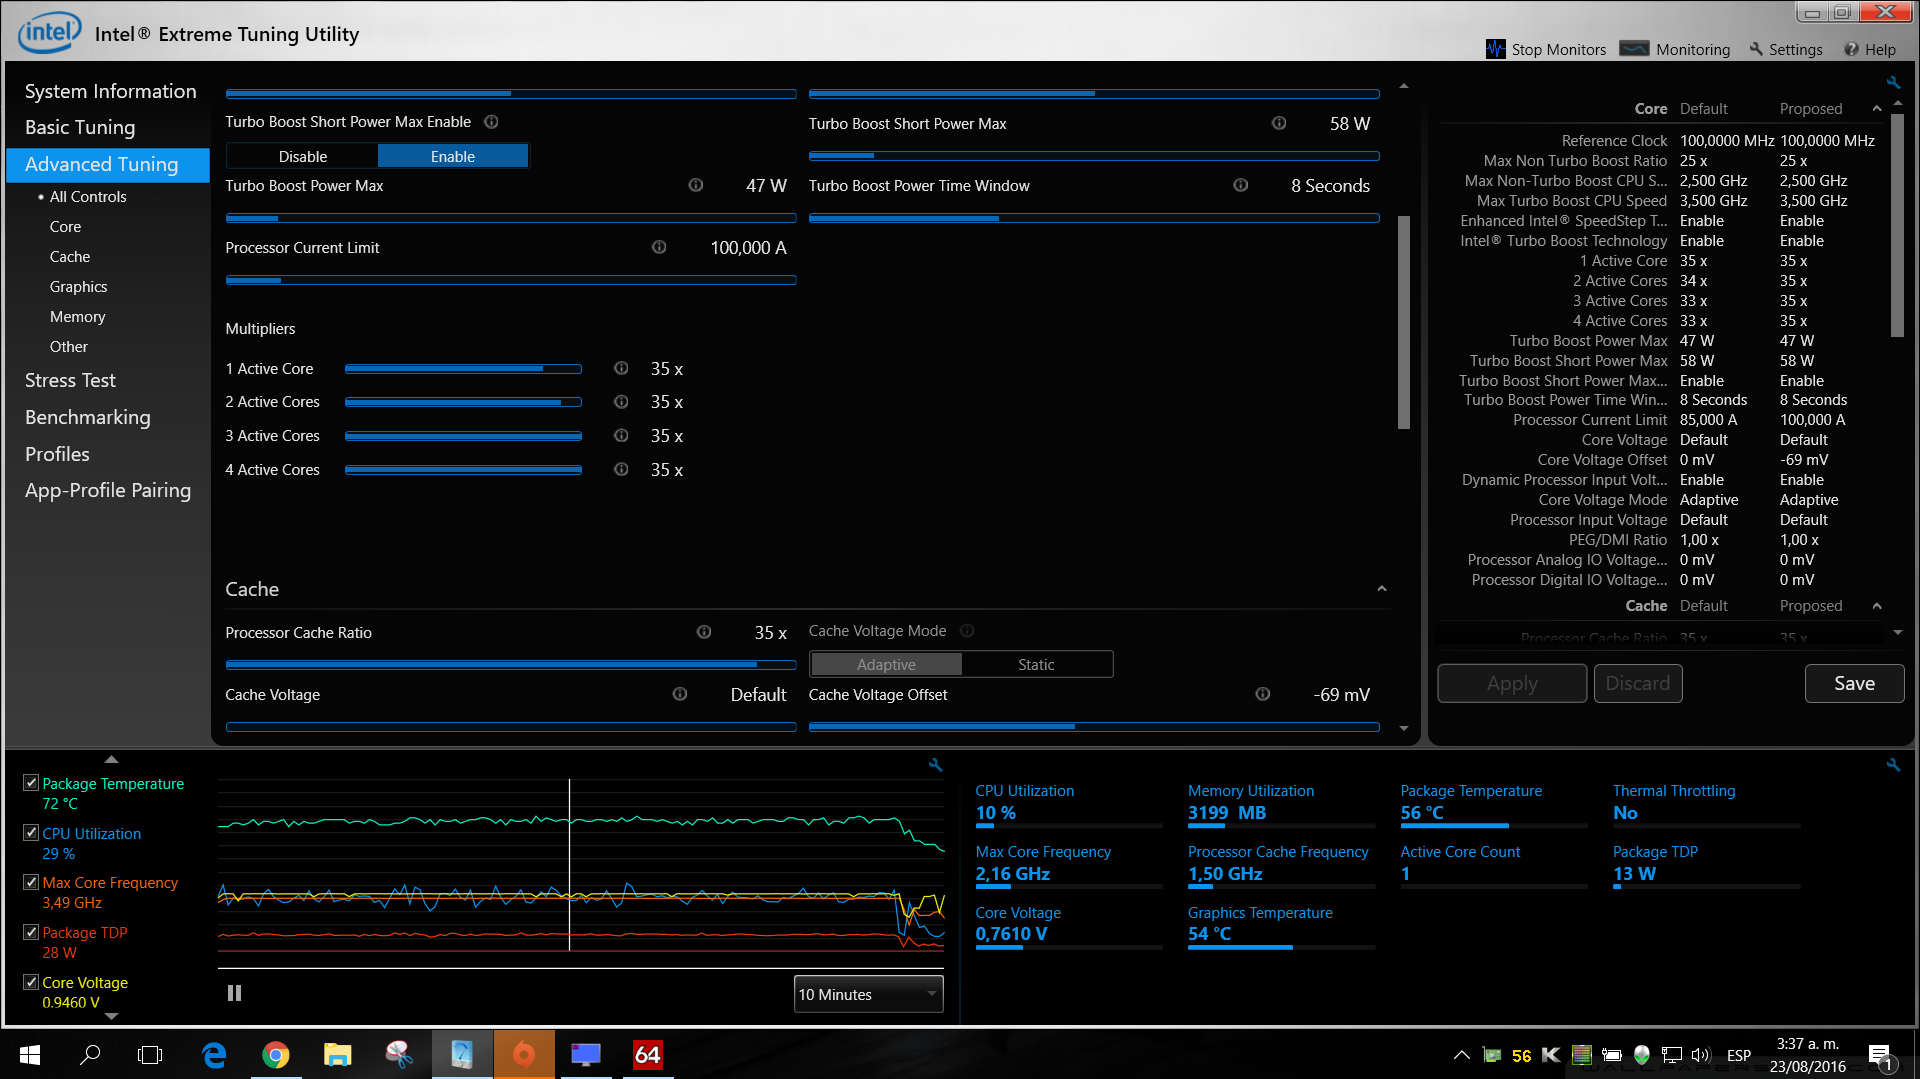Click the 1 Active Core multiplier slider
Image resolution: width=1920 pixels, height=1079 pixels.
coord(463,369)
